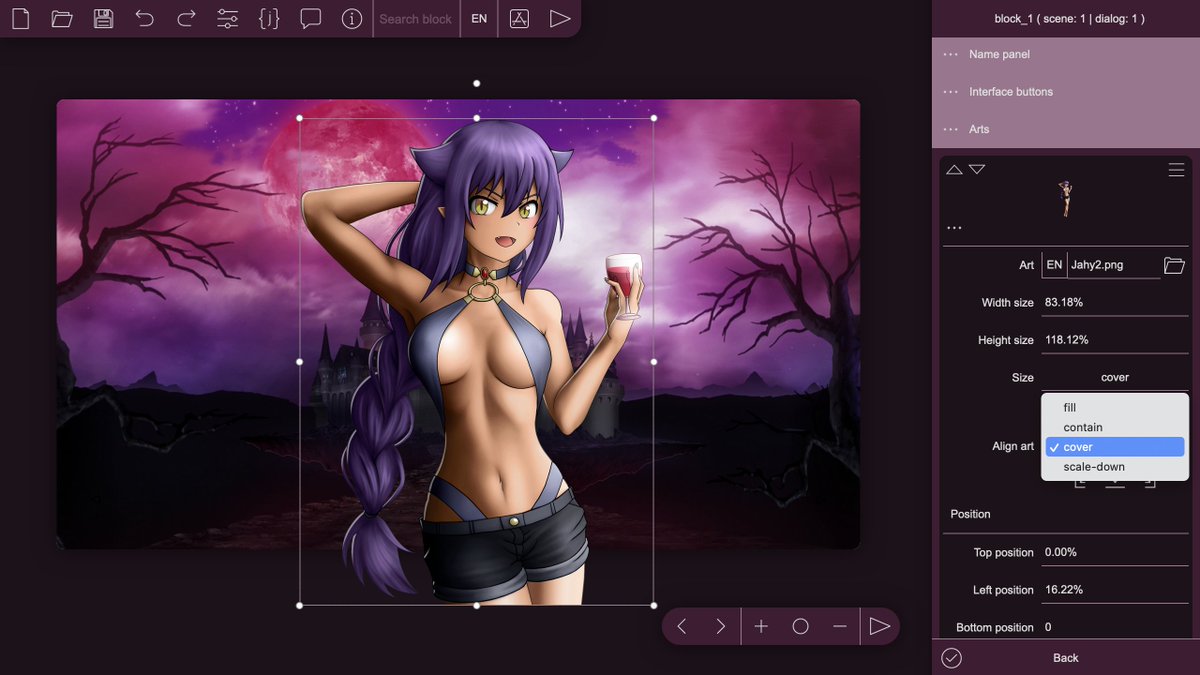Play the project from top toolbar
The height and width of the screenshot is (675, 1200).
pyautogui.click(x=560, y=18)
